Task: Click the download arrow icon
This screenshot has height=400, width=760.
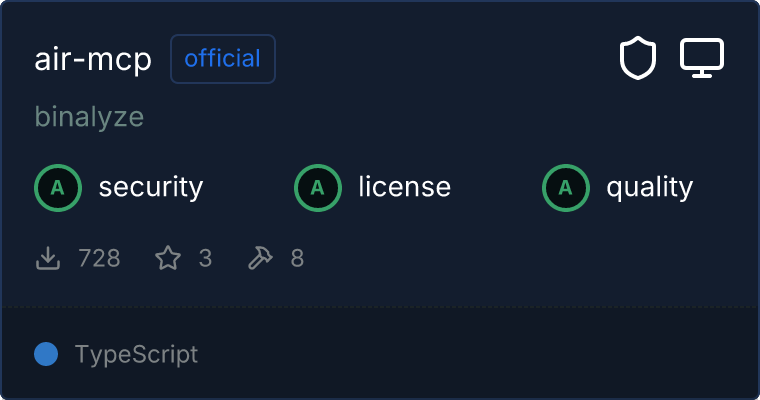Action: click(x=48, y=258)
